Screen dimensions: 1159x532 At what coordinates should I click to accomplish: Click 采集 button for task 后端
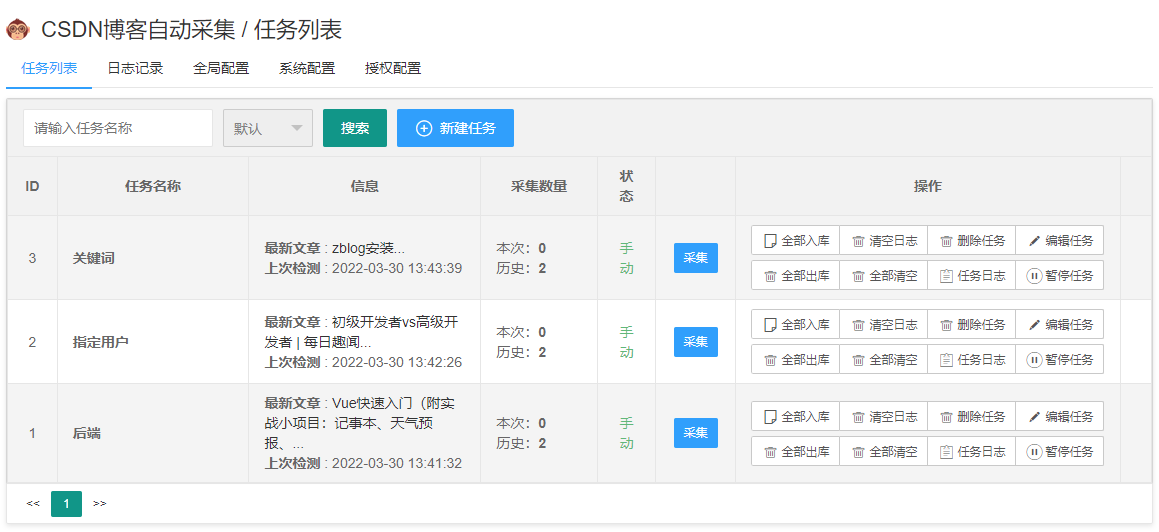(x=696, y=433)
